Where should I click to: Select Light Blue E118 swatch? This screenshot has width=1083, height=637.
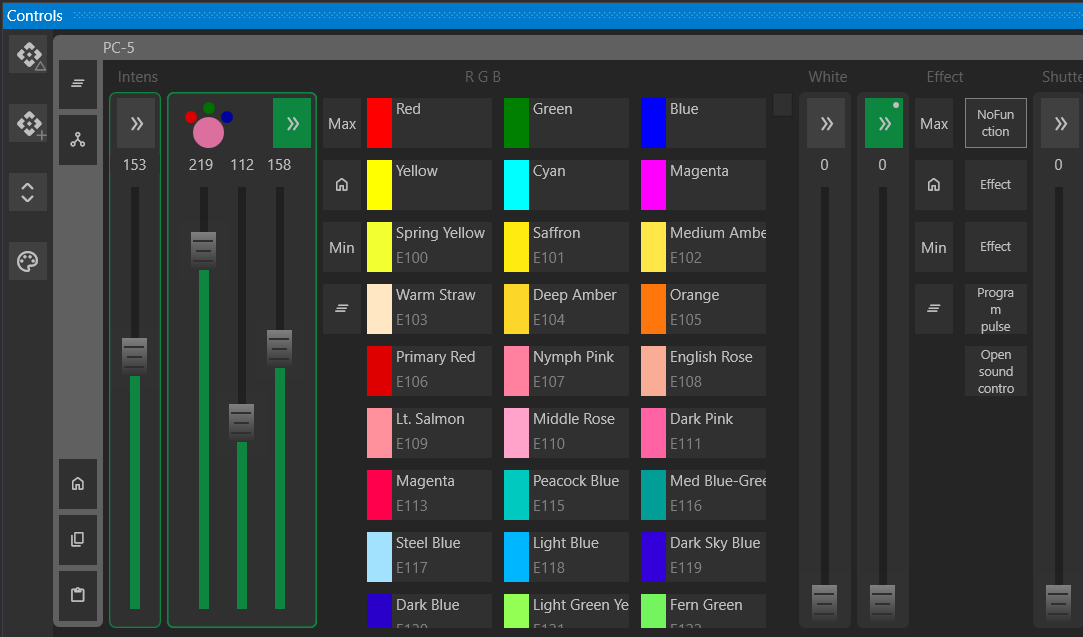pyautogui.click(x=566, y=557)
